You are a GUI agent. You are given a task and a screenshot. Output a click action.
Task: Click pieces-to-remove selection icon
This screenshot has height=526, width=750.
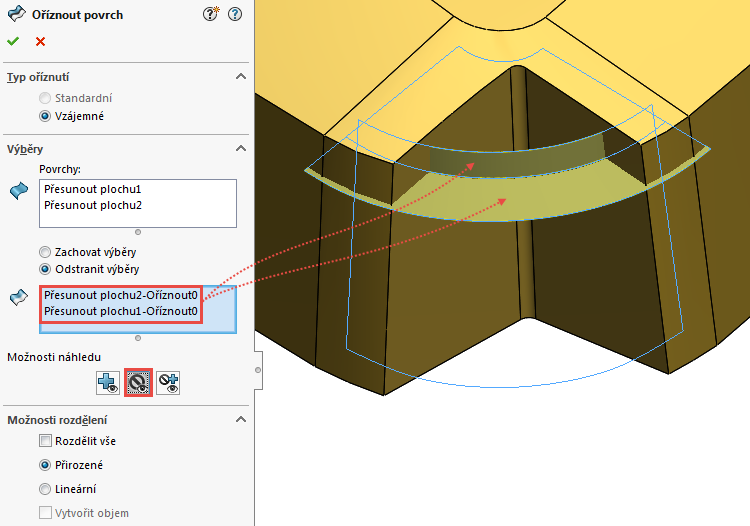19,297
